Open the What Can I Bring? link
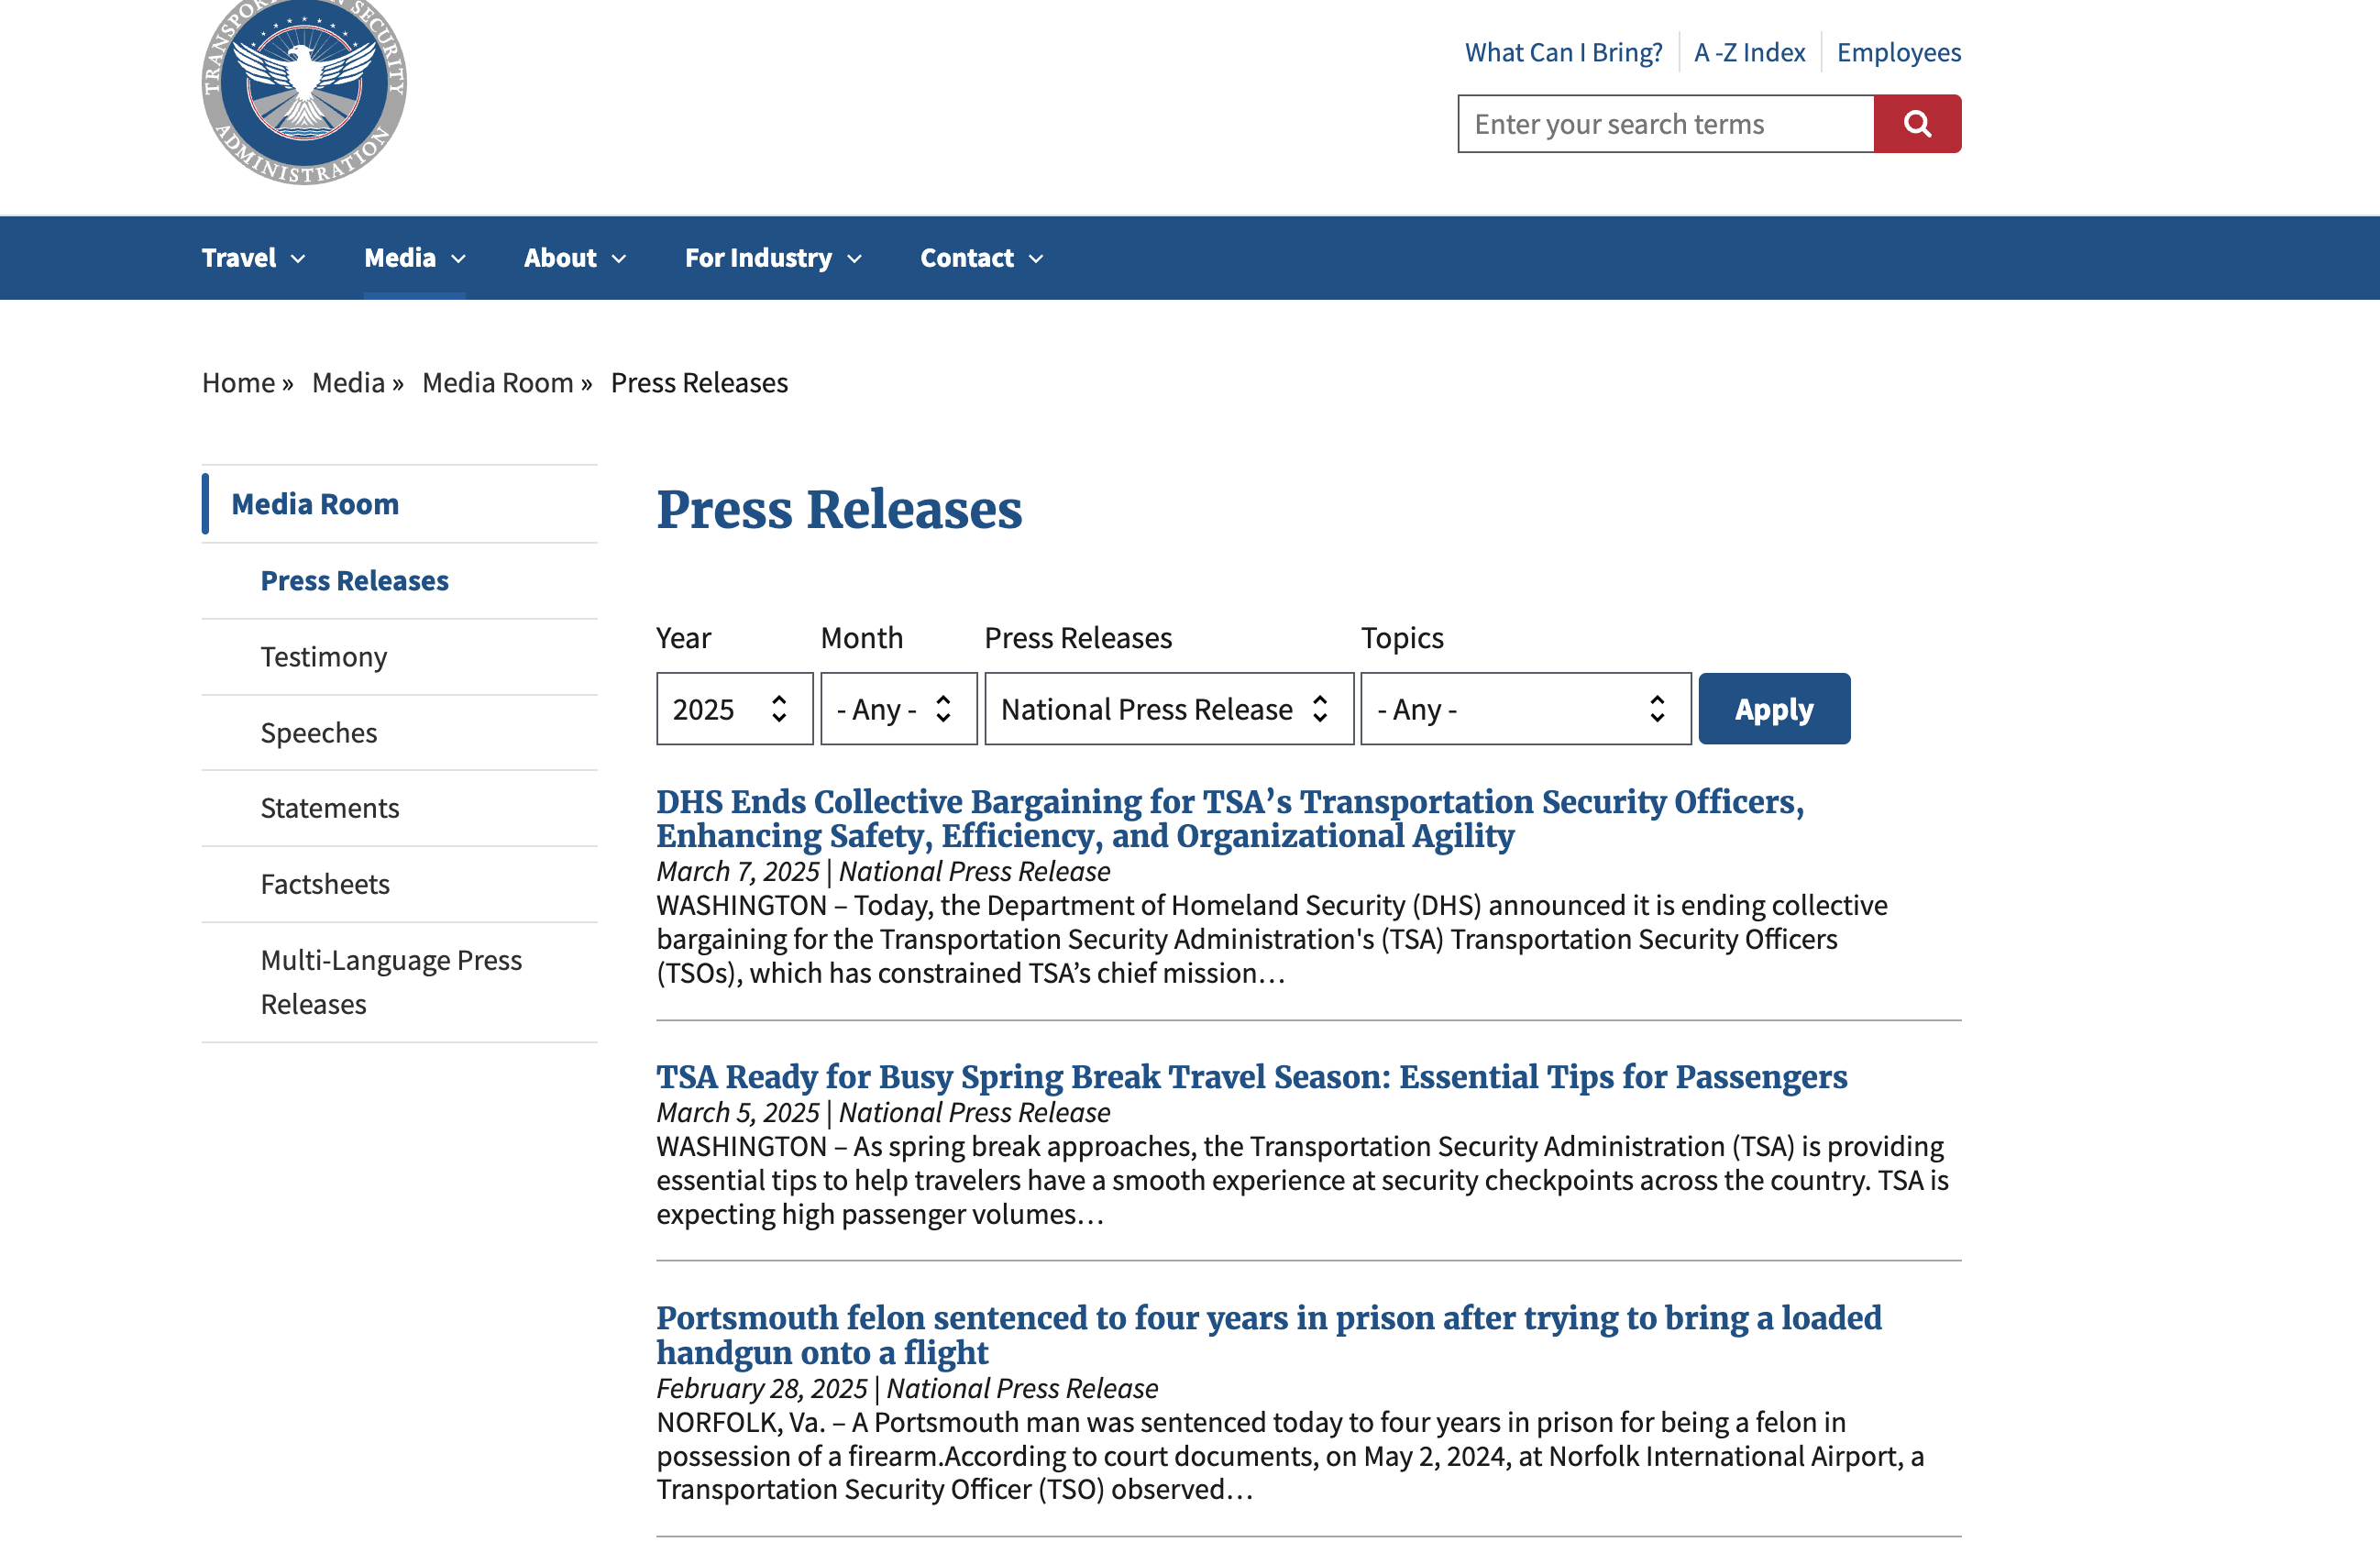 [x=1562, y=52]
